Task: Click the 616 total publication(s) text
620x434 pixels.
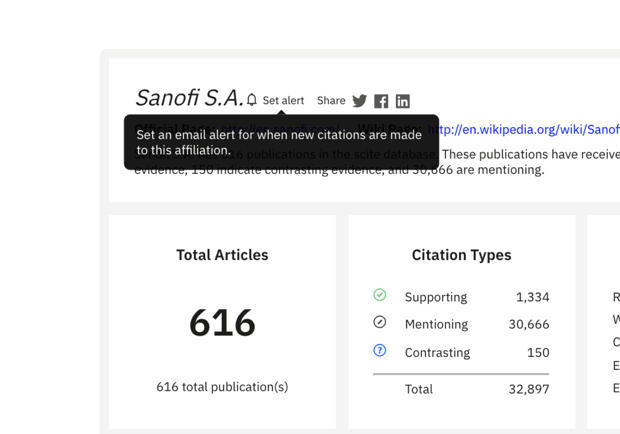Action: click(x=222, y=387)
